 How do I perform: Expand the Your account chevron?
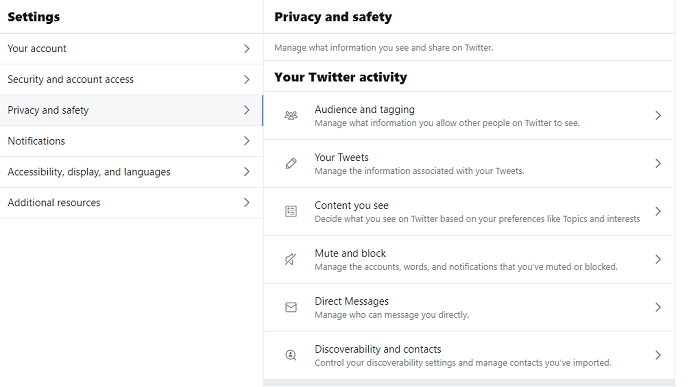click(x=246, y=49)
